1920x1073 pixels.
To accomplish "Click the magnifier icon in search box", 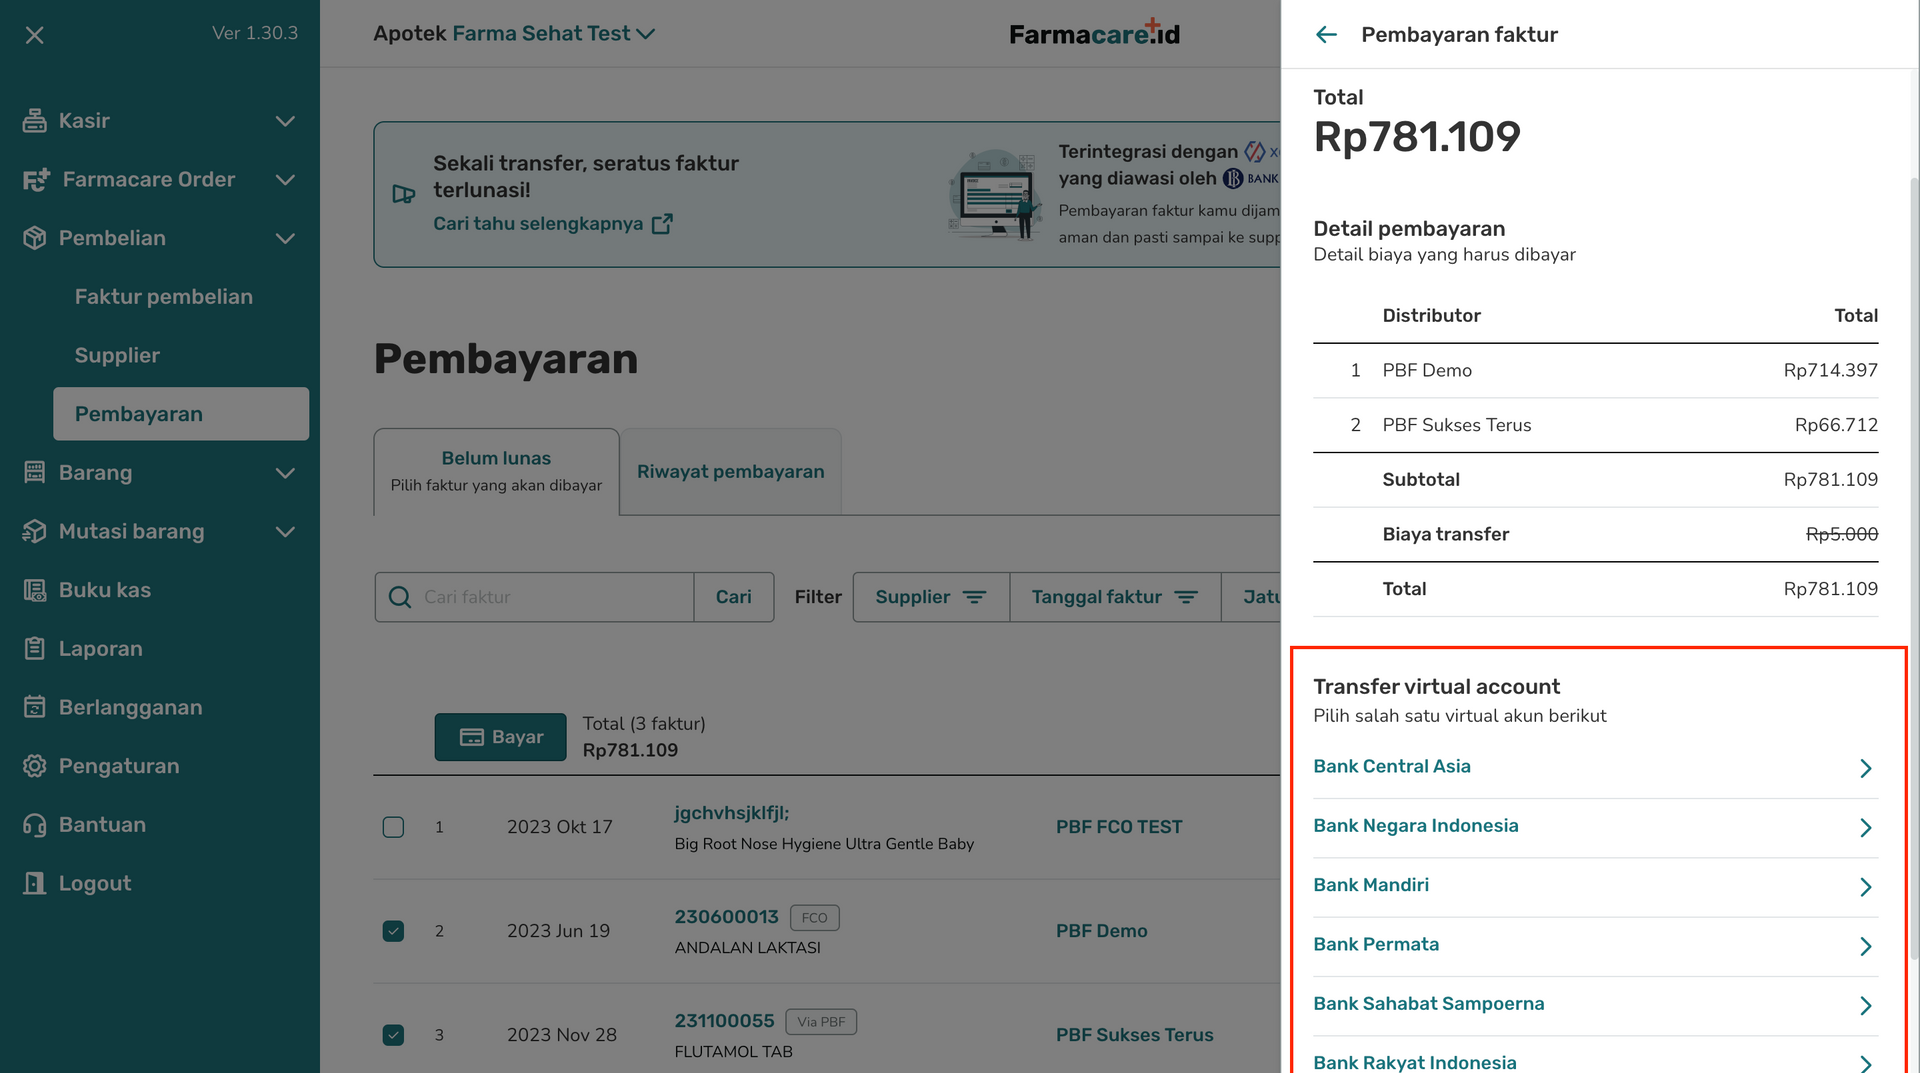I will point(400,597).
